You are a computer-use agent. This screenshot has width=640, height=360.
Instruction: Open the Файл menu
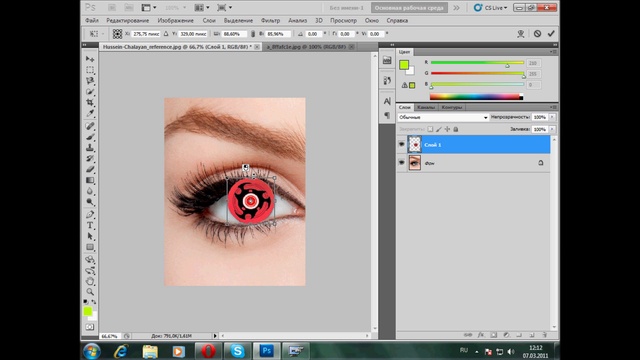pos(92,20)
